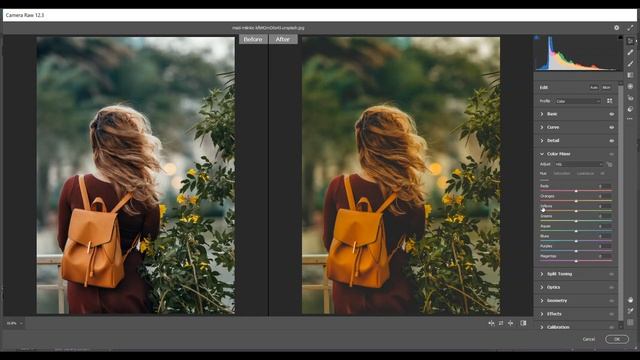The width and height of the screenshot is (640, 360).
Task: Open the three-dots more options icon
Action: tap(630, 119)
